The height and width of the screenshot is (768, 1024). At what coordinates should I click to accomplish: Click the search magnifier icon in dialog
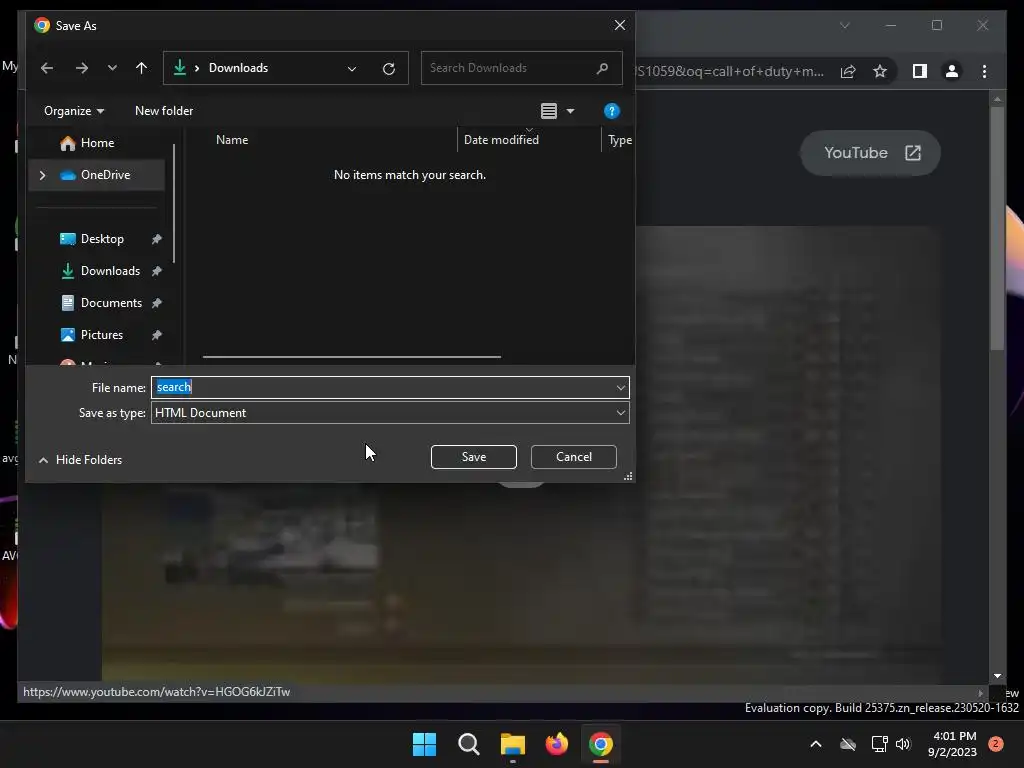pyautogui.click(x=602, y=68)
